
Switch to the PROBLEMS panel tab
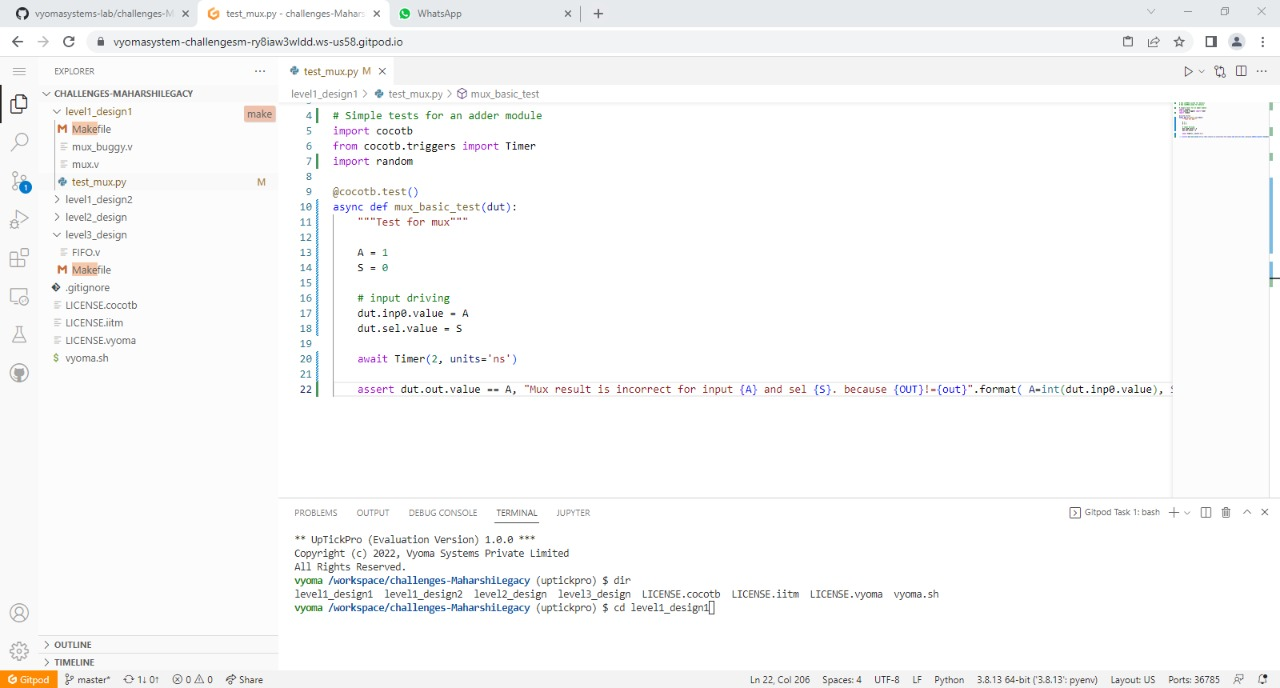[316, 513]
